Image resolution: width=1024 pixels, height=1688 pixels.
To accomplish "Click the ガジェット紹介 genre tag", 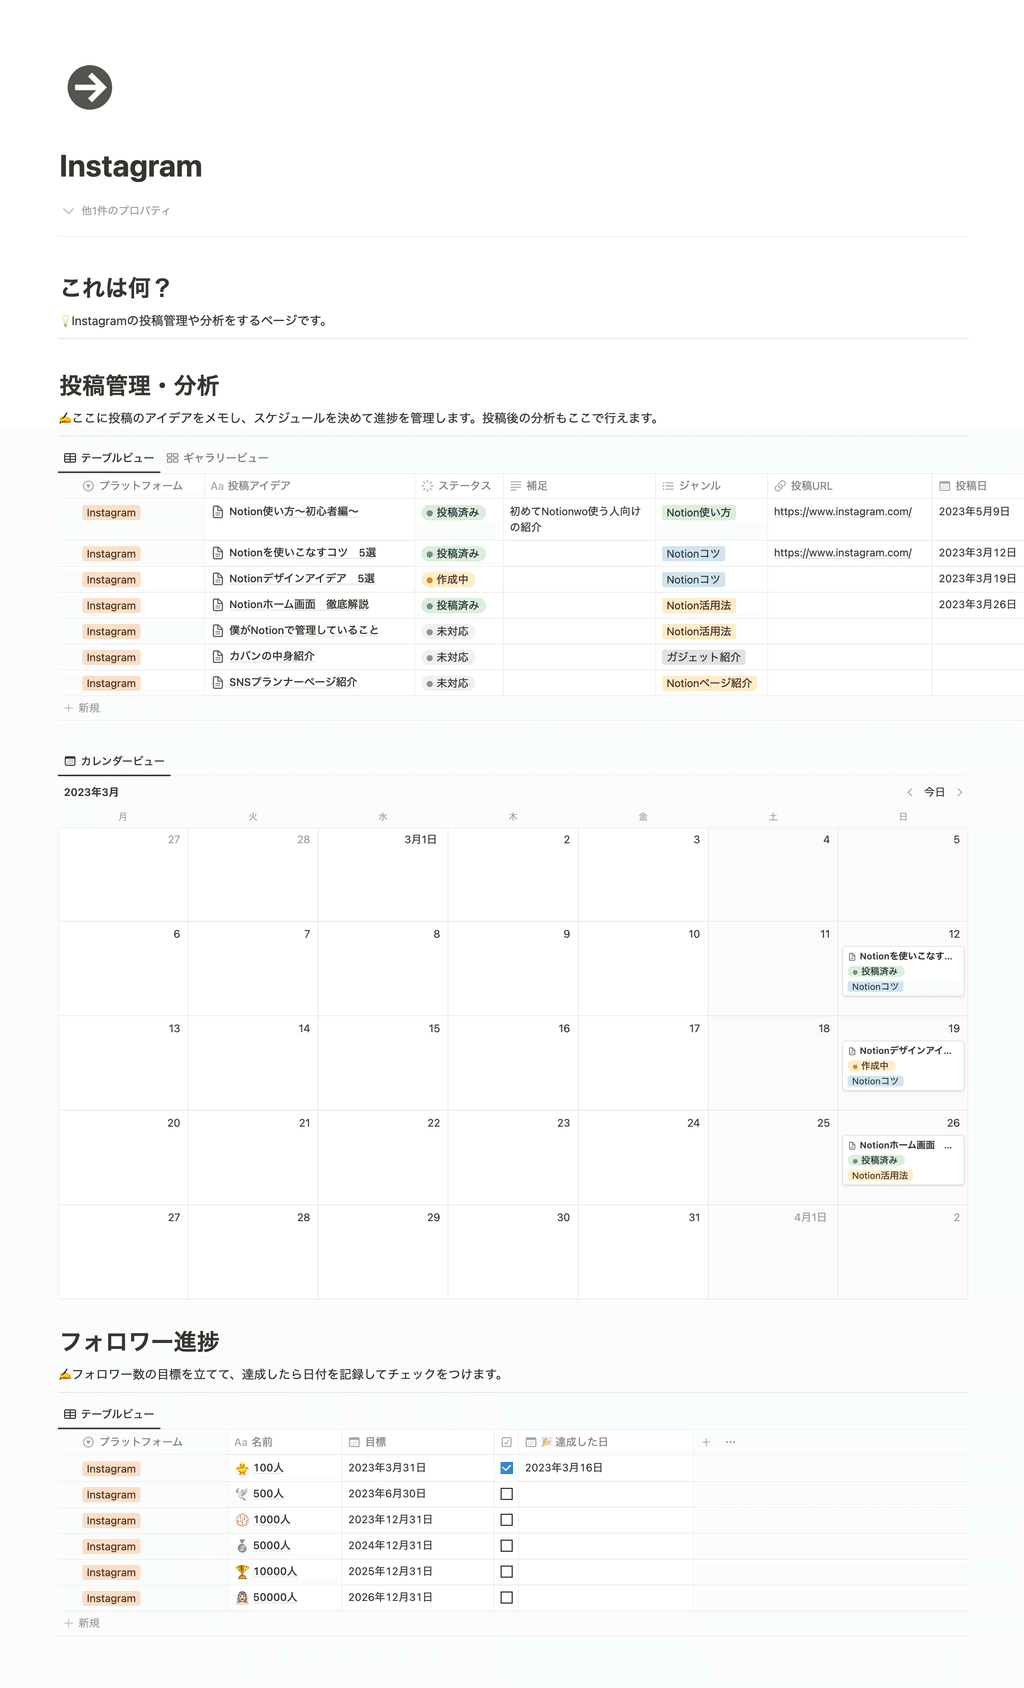I will pos(704,658).
